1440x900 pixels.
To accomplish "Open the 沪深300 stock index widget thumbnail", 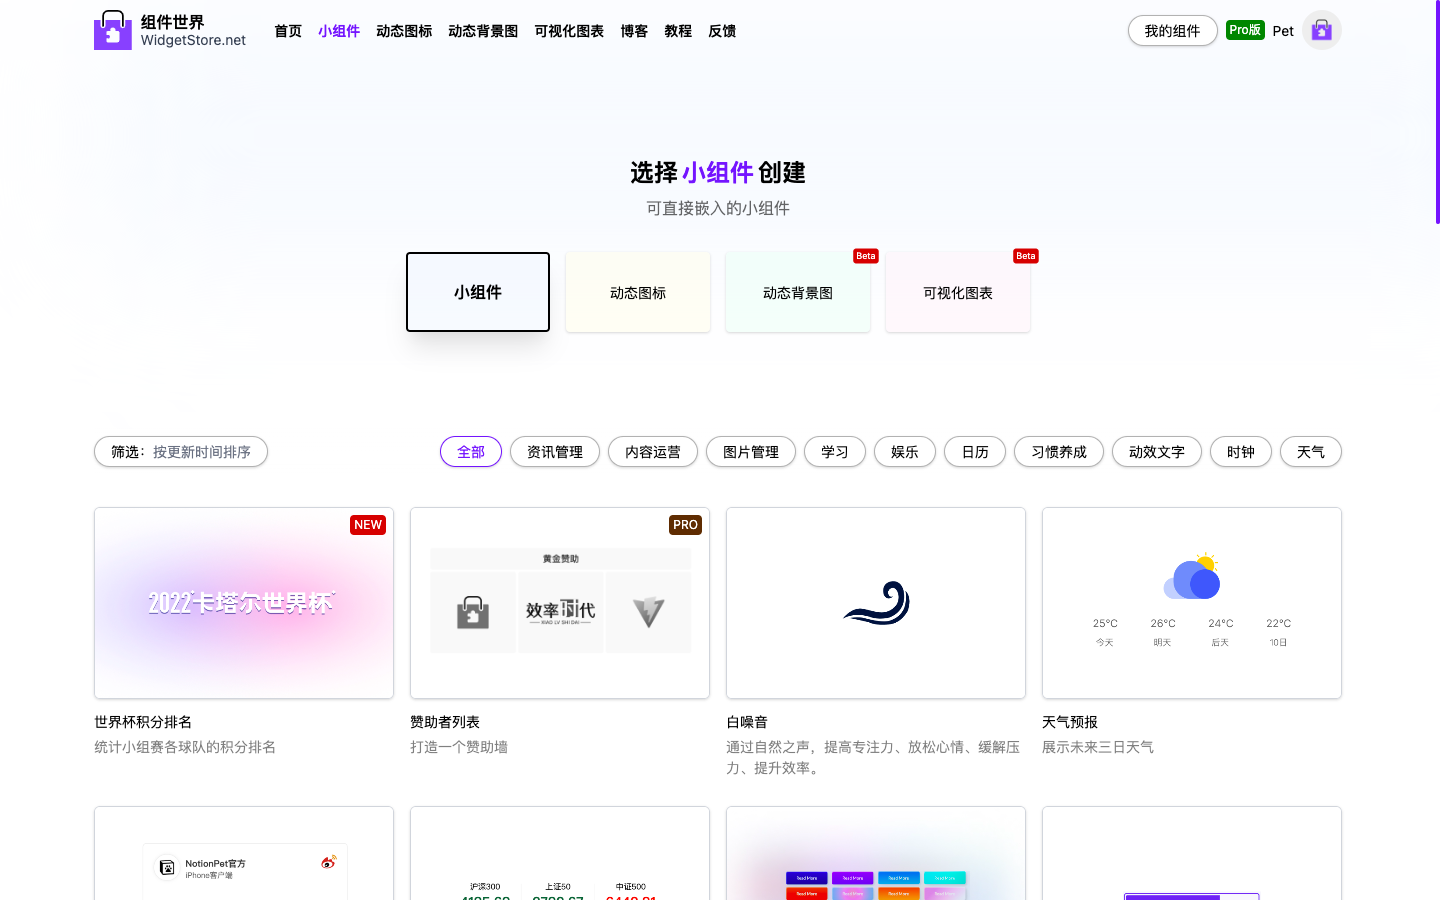I will coord(560,853).
